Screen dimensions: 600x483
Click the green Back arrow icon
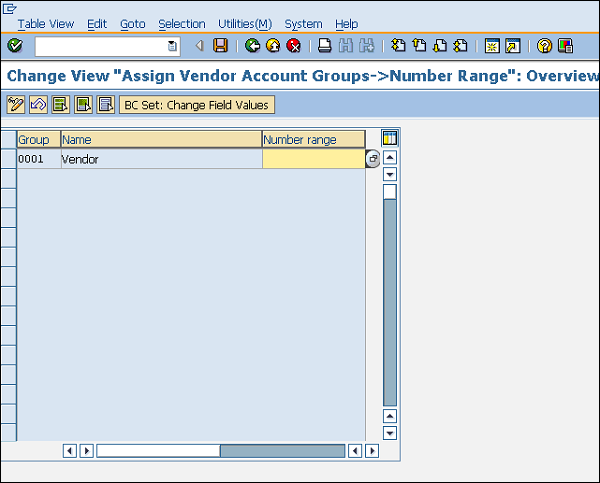[x=252, y=46]
